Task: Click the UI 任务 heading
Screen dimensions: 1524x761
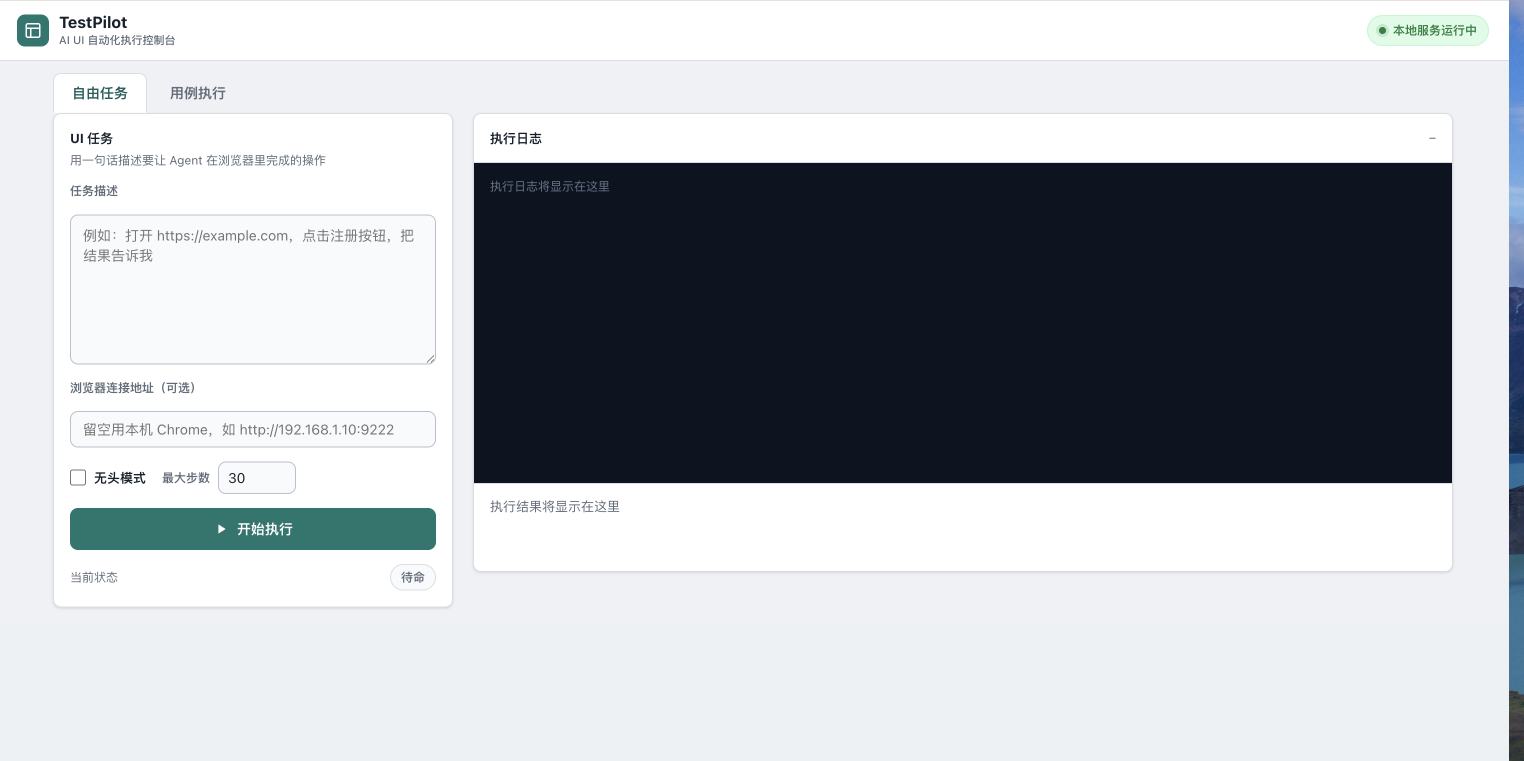Action: pos(91,138)
